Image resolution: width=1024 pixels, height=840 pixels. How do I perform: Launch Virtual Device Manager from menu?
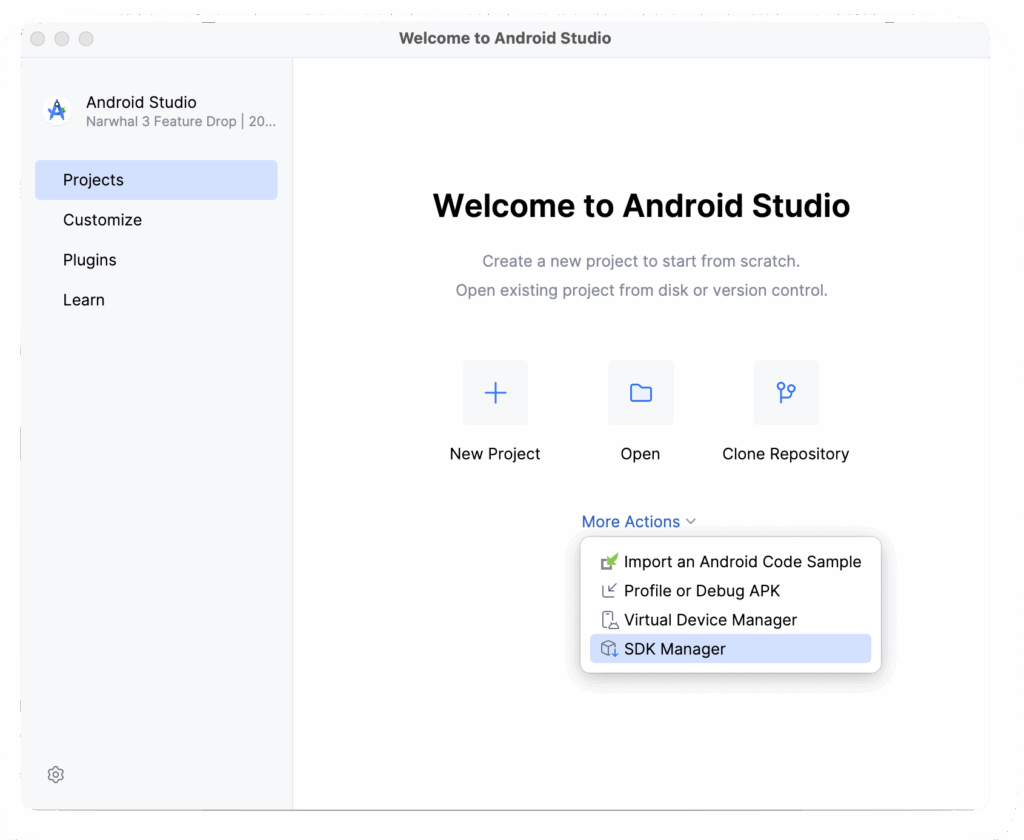click(x=730, y=620)
